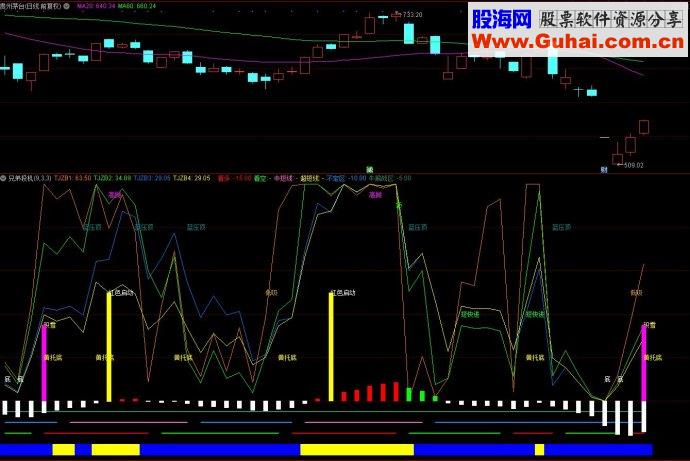The height and width of the screenshot is (461, 690).
Task: Open chart settings icon beside stock title
Action: [66, 6]
